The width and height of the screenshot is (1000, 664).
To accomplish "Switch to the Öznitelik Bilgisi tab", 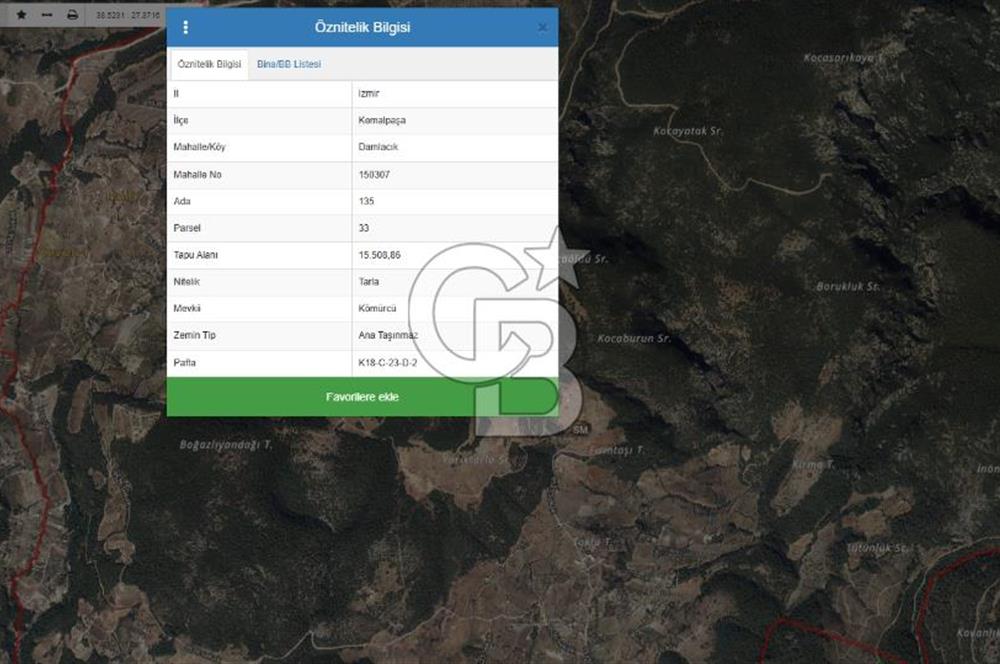I will coord(209,64).
